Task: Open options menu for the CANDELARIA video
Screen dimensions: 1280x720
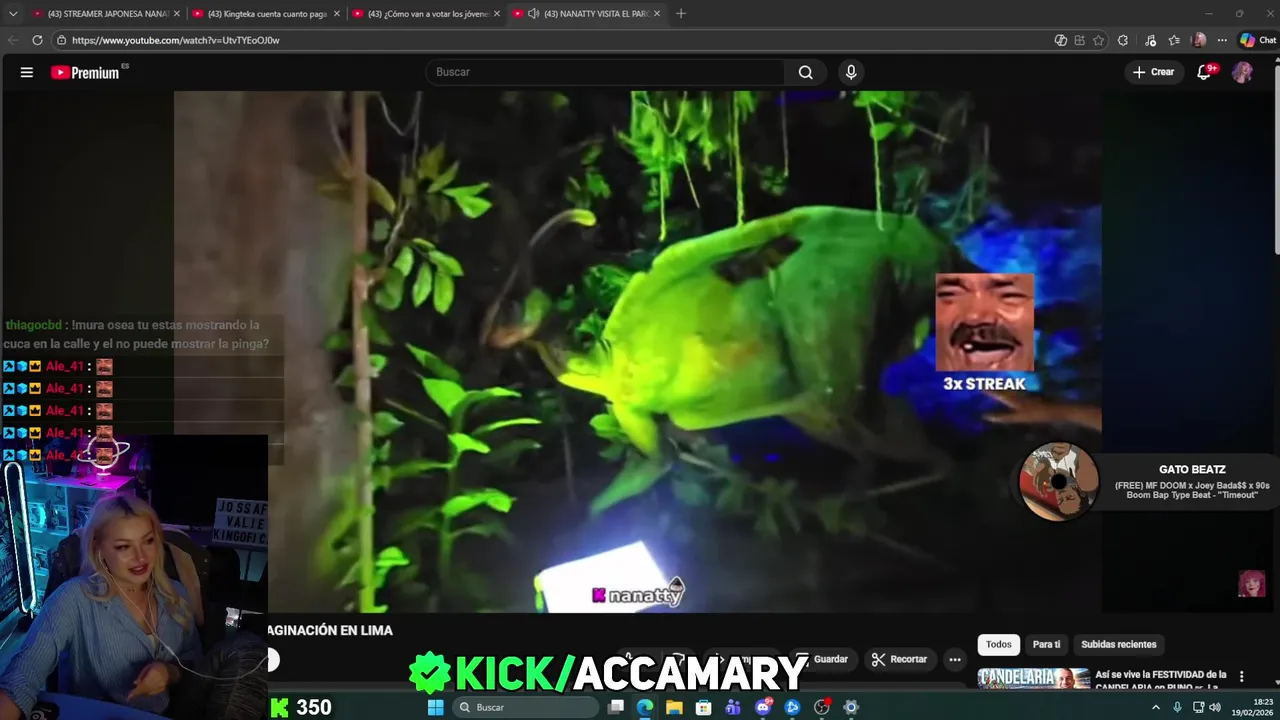Action: point(1242,676)
